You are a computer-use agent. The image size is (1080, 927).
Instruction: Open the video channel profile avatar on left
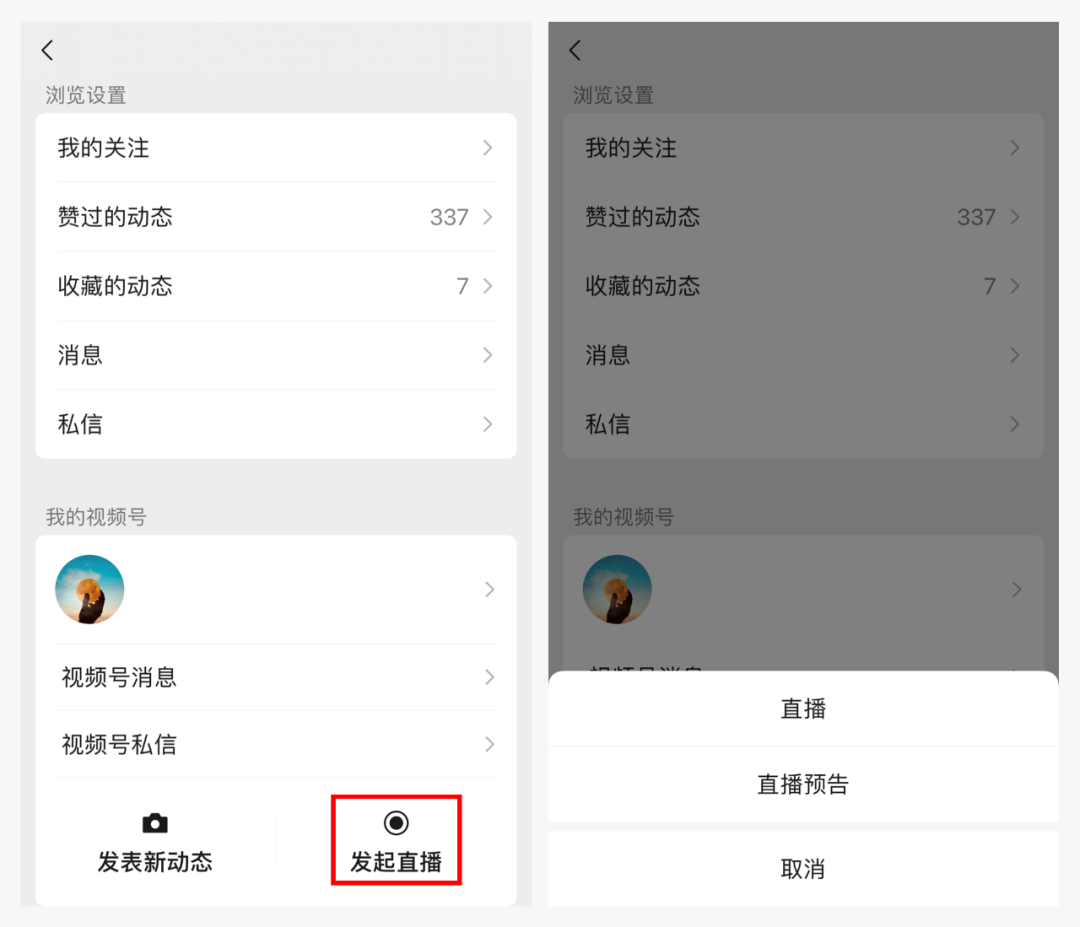tap(90, 590)
